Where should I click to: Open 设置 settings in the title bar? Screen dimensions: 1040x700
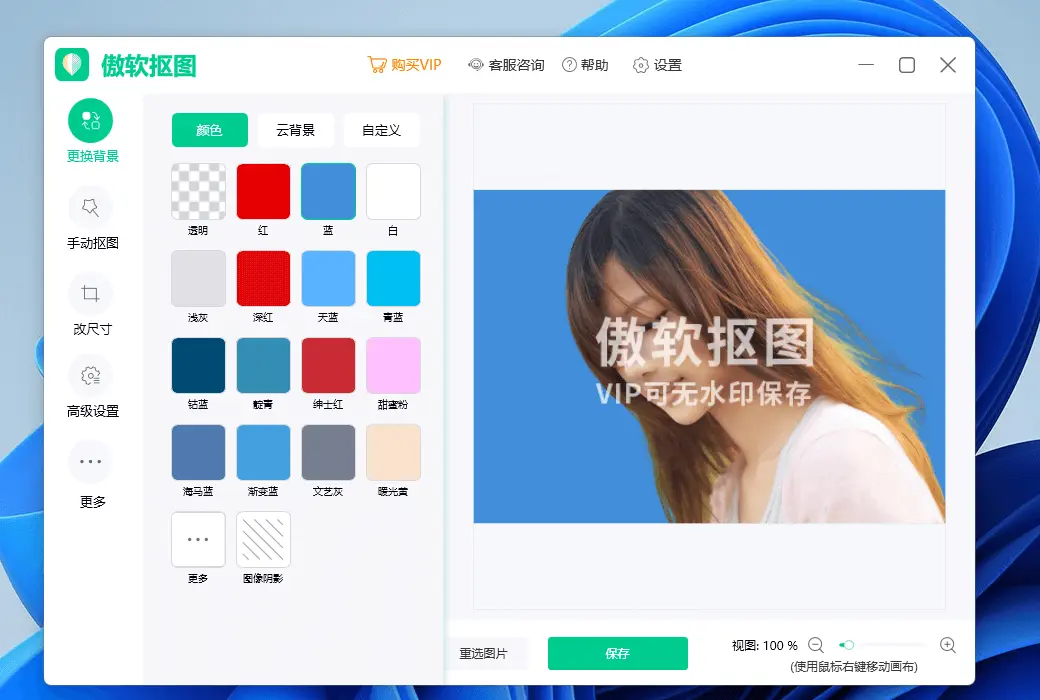point(657,65)
